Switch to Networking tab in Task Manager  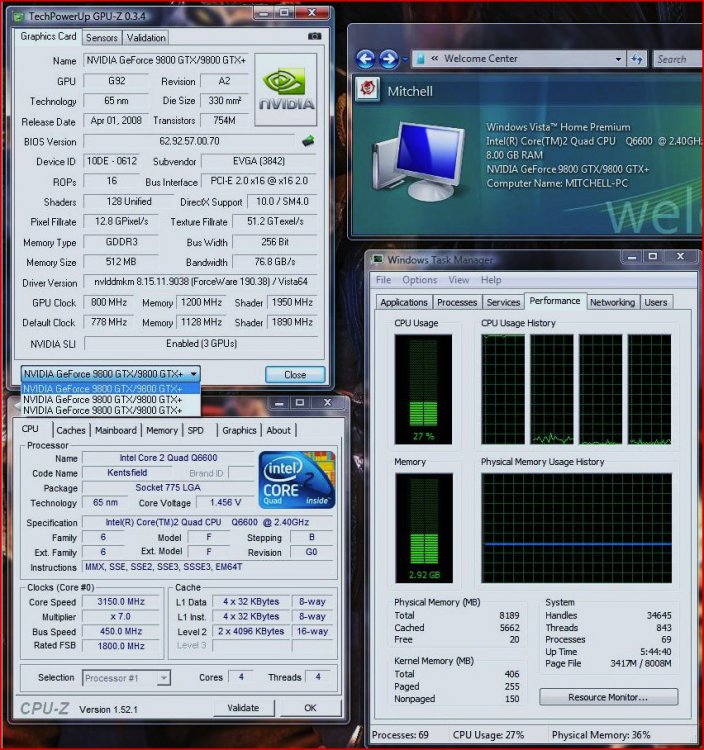[x=612, y=302]
